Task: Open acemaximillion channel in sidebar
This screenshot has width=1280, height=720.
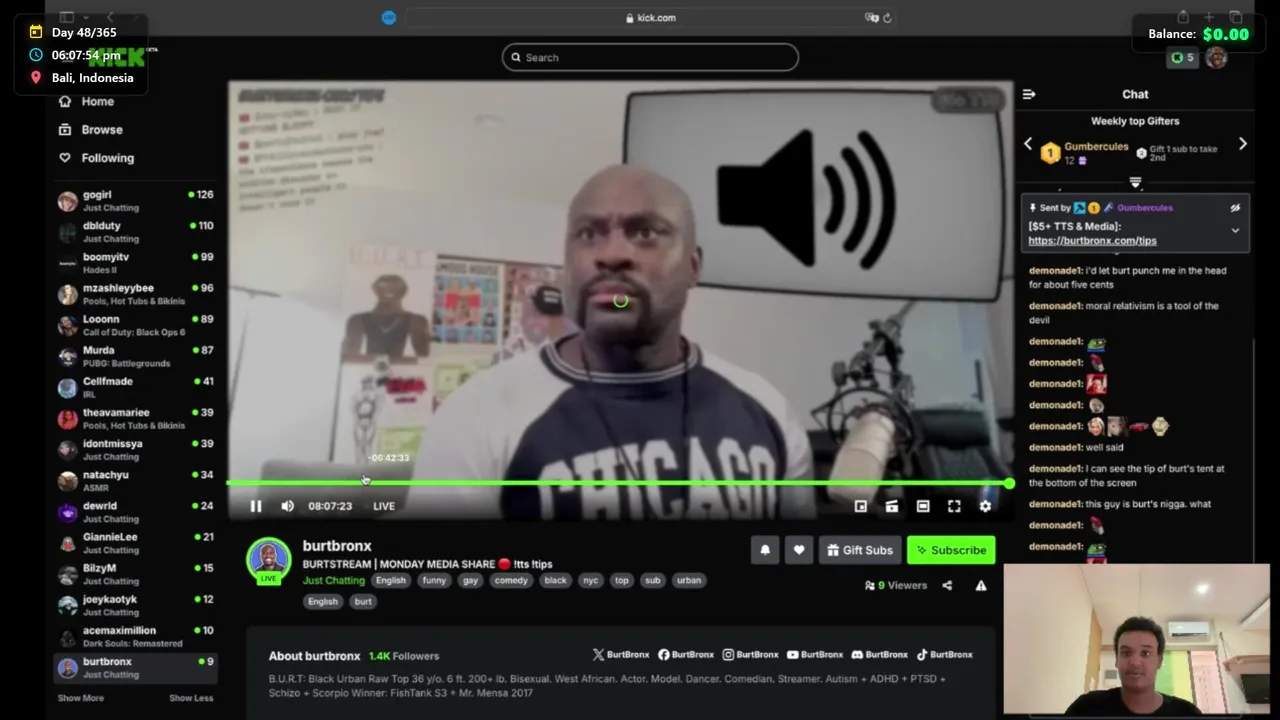Action: coord(135,637)
